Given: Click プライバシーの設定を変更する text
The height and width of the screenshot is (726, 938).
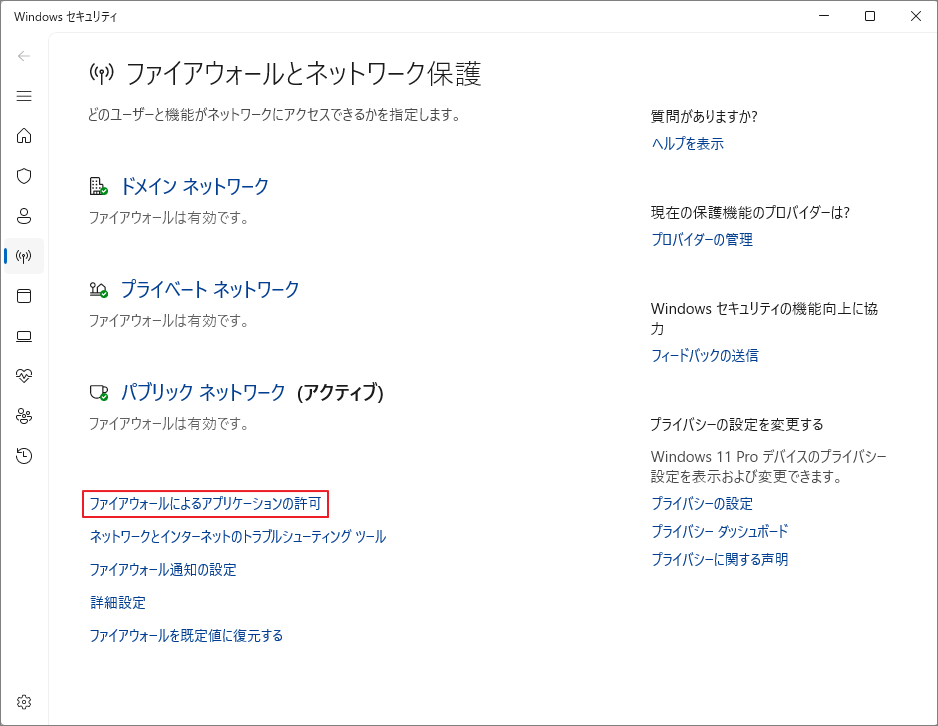Looking at the screenshot, I should coord(737,424).
